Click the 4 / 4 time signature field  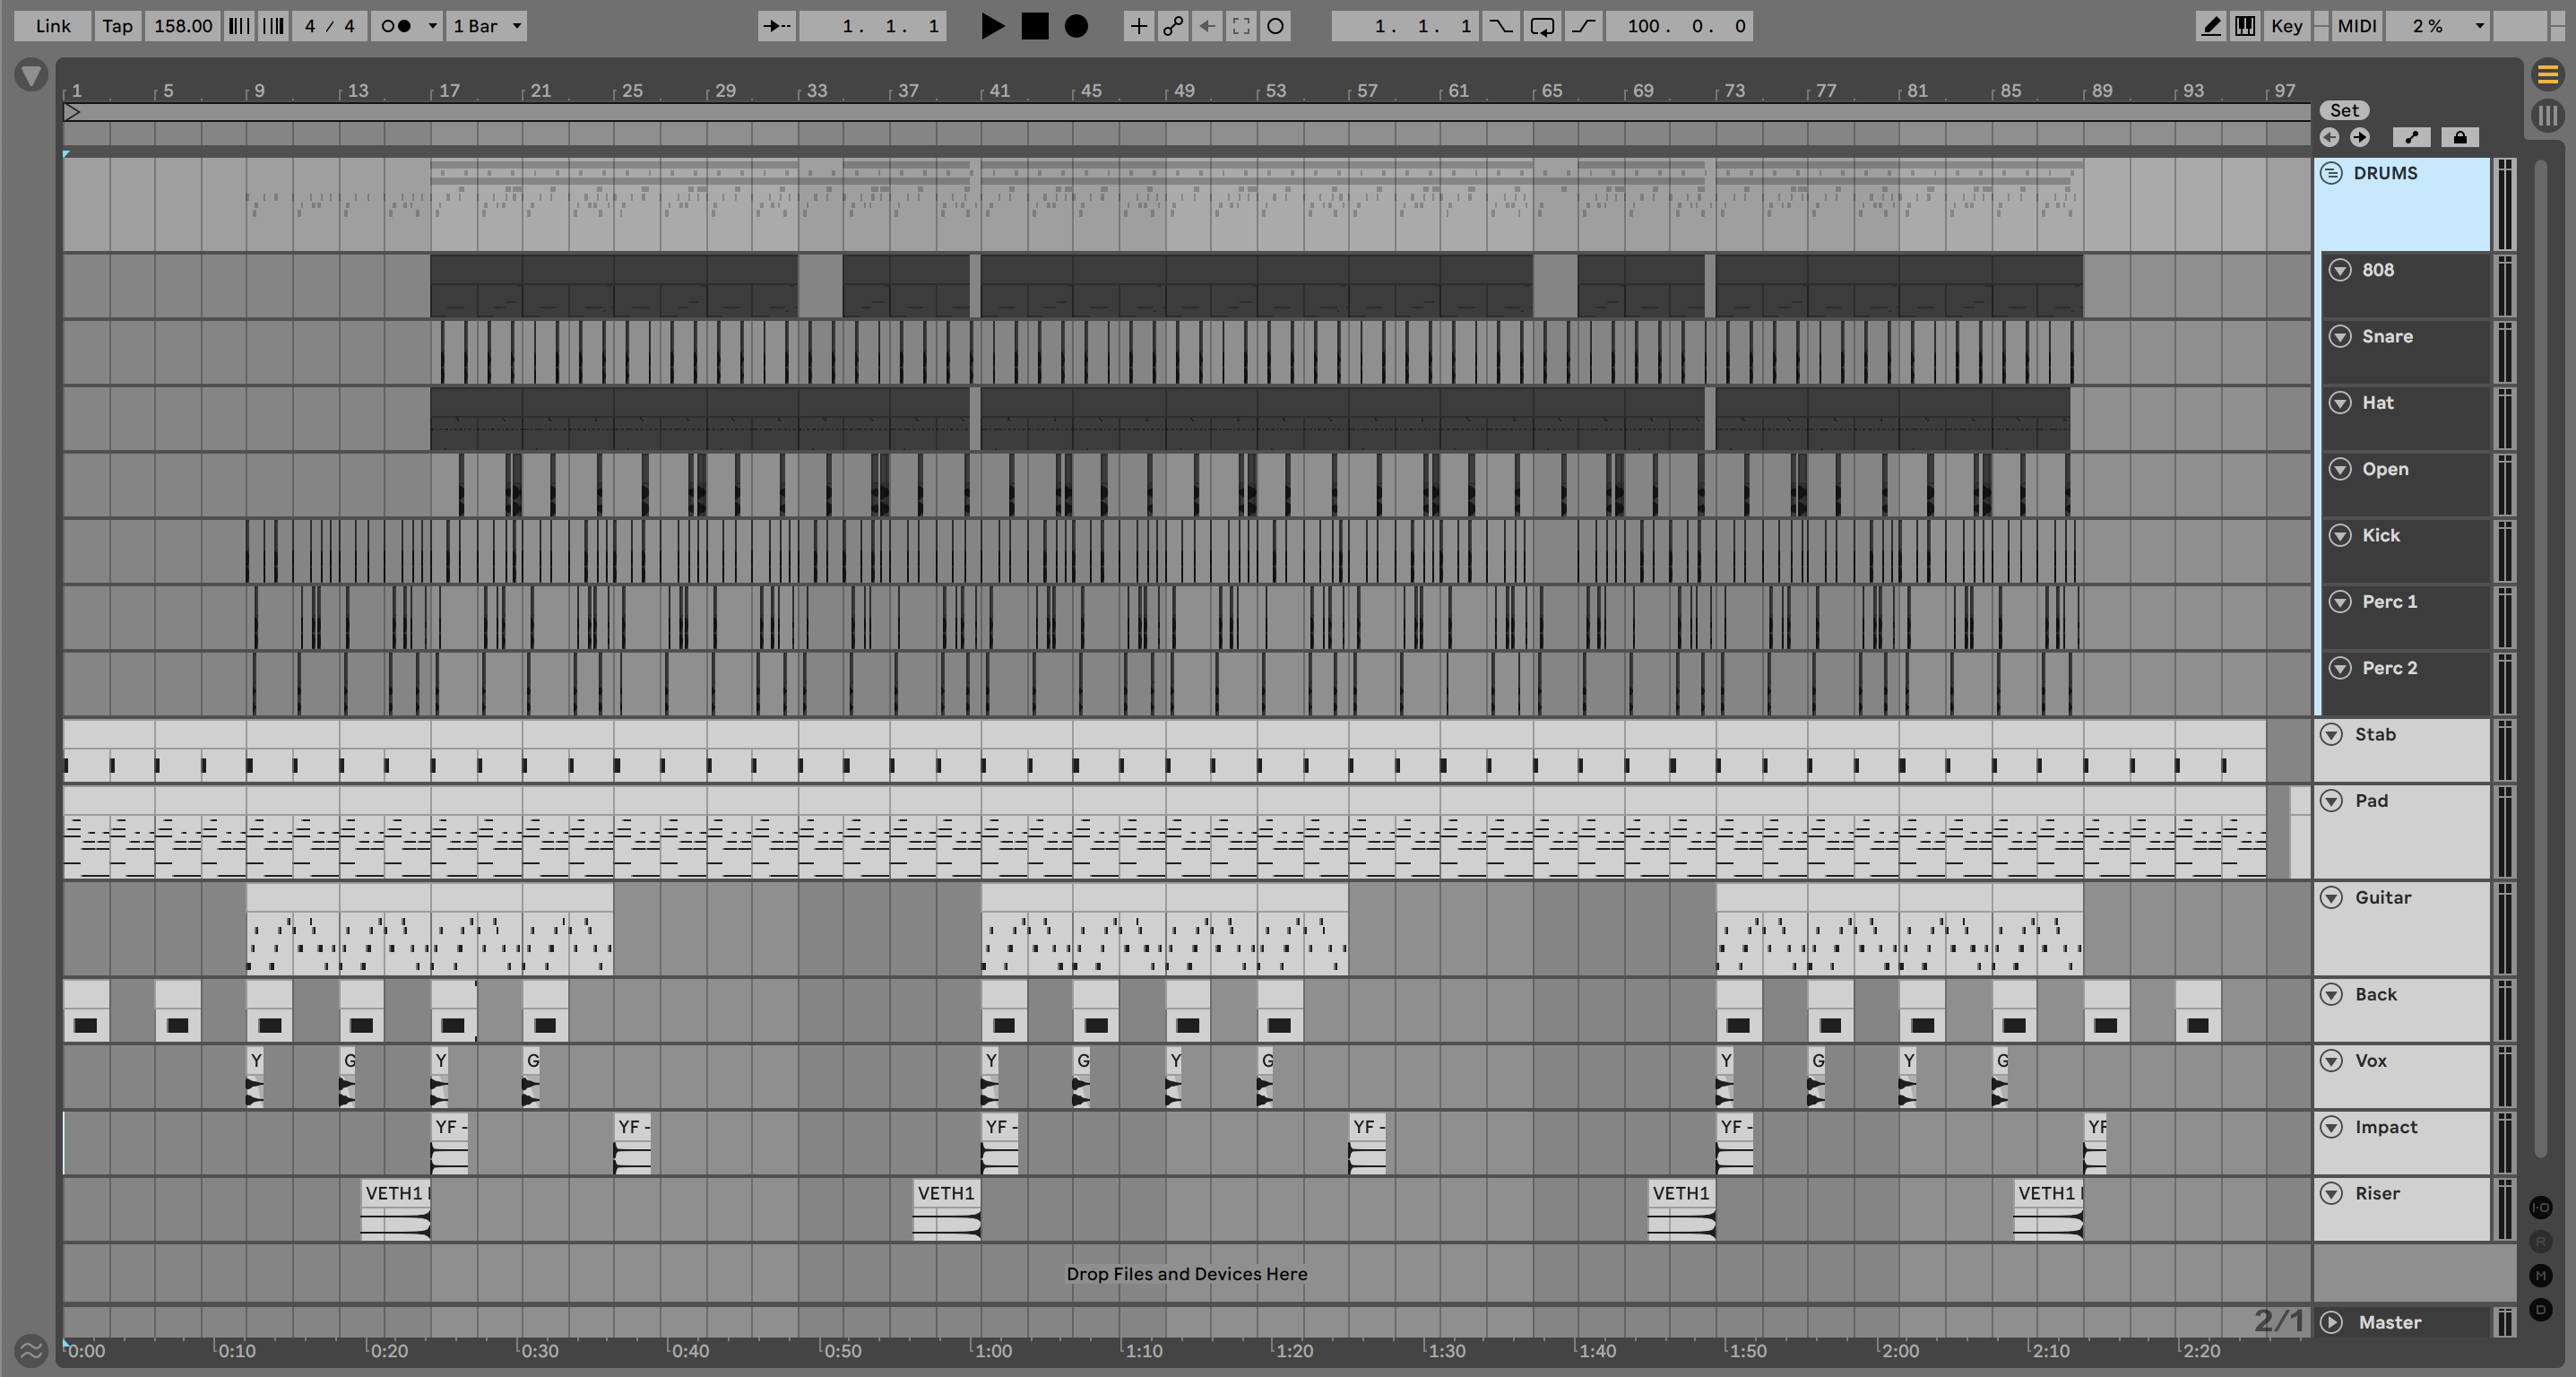pyautogui.click(x=329, y=26)
